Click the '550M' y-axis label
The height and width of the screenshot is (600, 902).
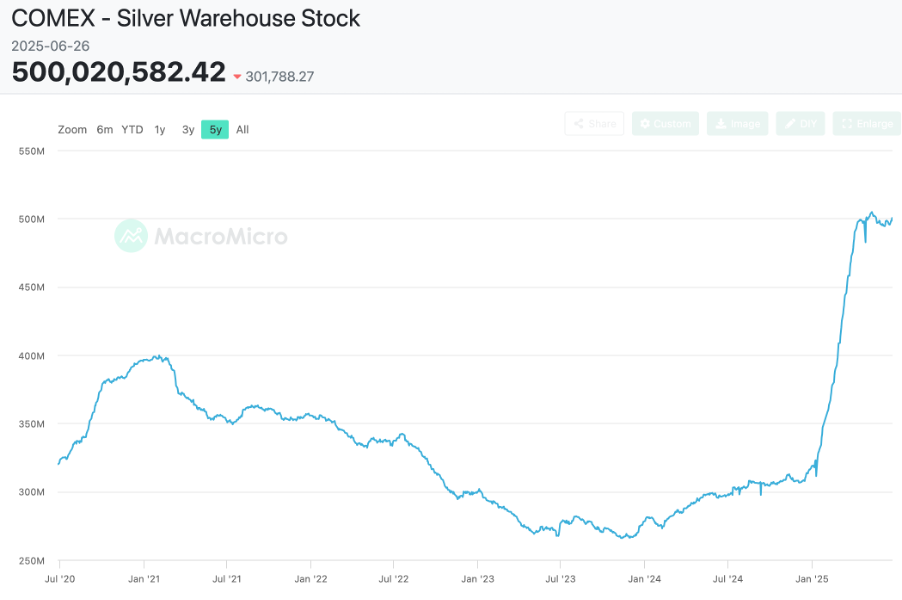[32, 151]
